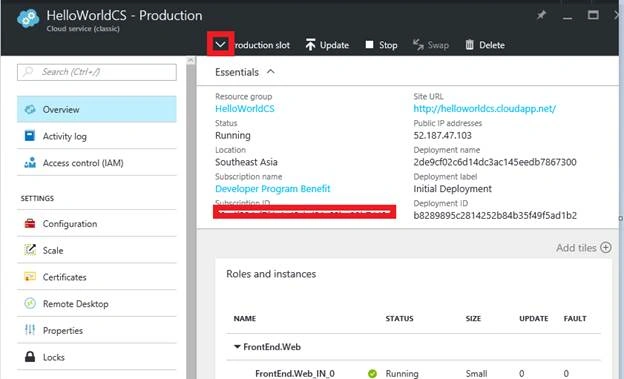
Task: Open the Certificates settings item
Action: point(97,277)
